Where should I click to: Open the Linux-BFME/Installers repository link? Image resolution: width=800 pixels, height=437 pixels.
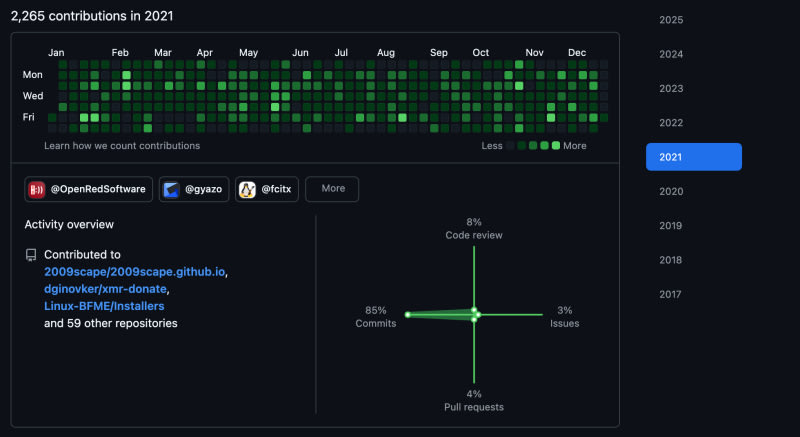(104, 305)
